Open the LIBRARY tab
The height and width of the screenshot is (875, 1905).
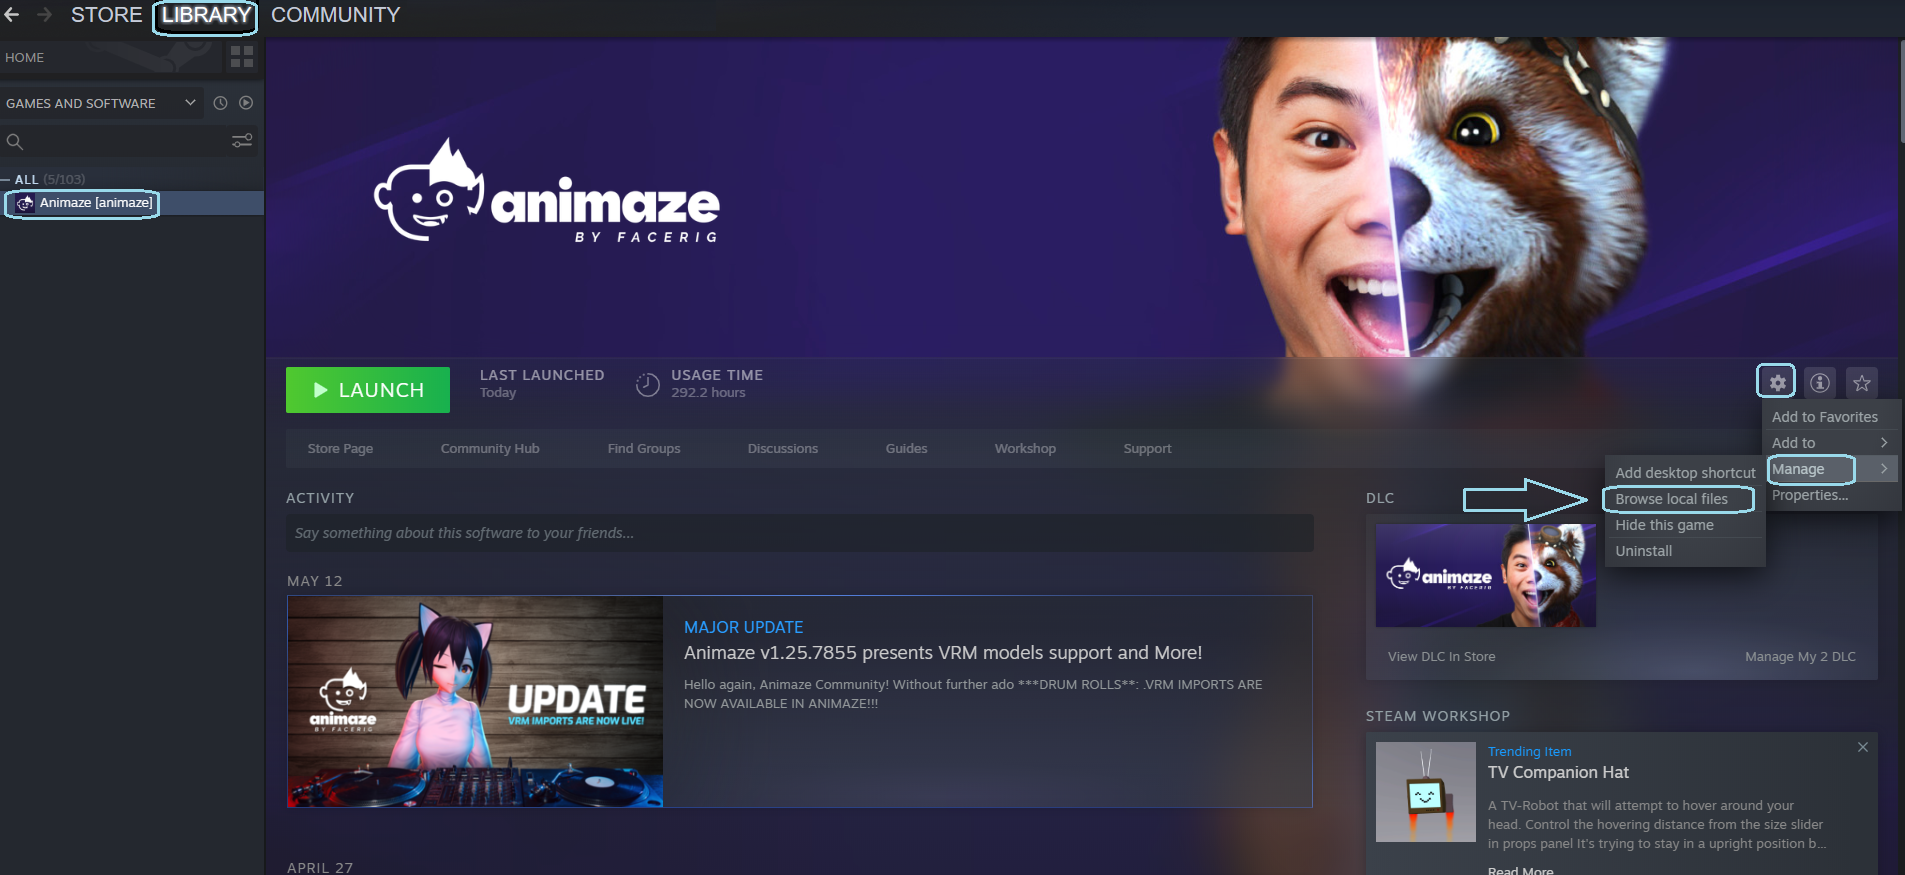(x=206, y=15)
